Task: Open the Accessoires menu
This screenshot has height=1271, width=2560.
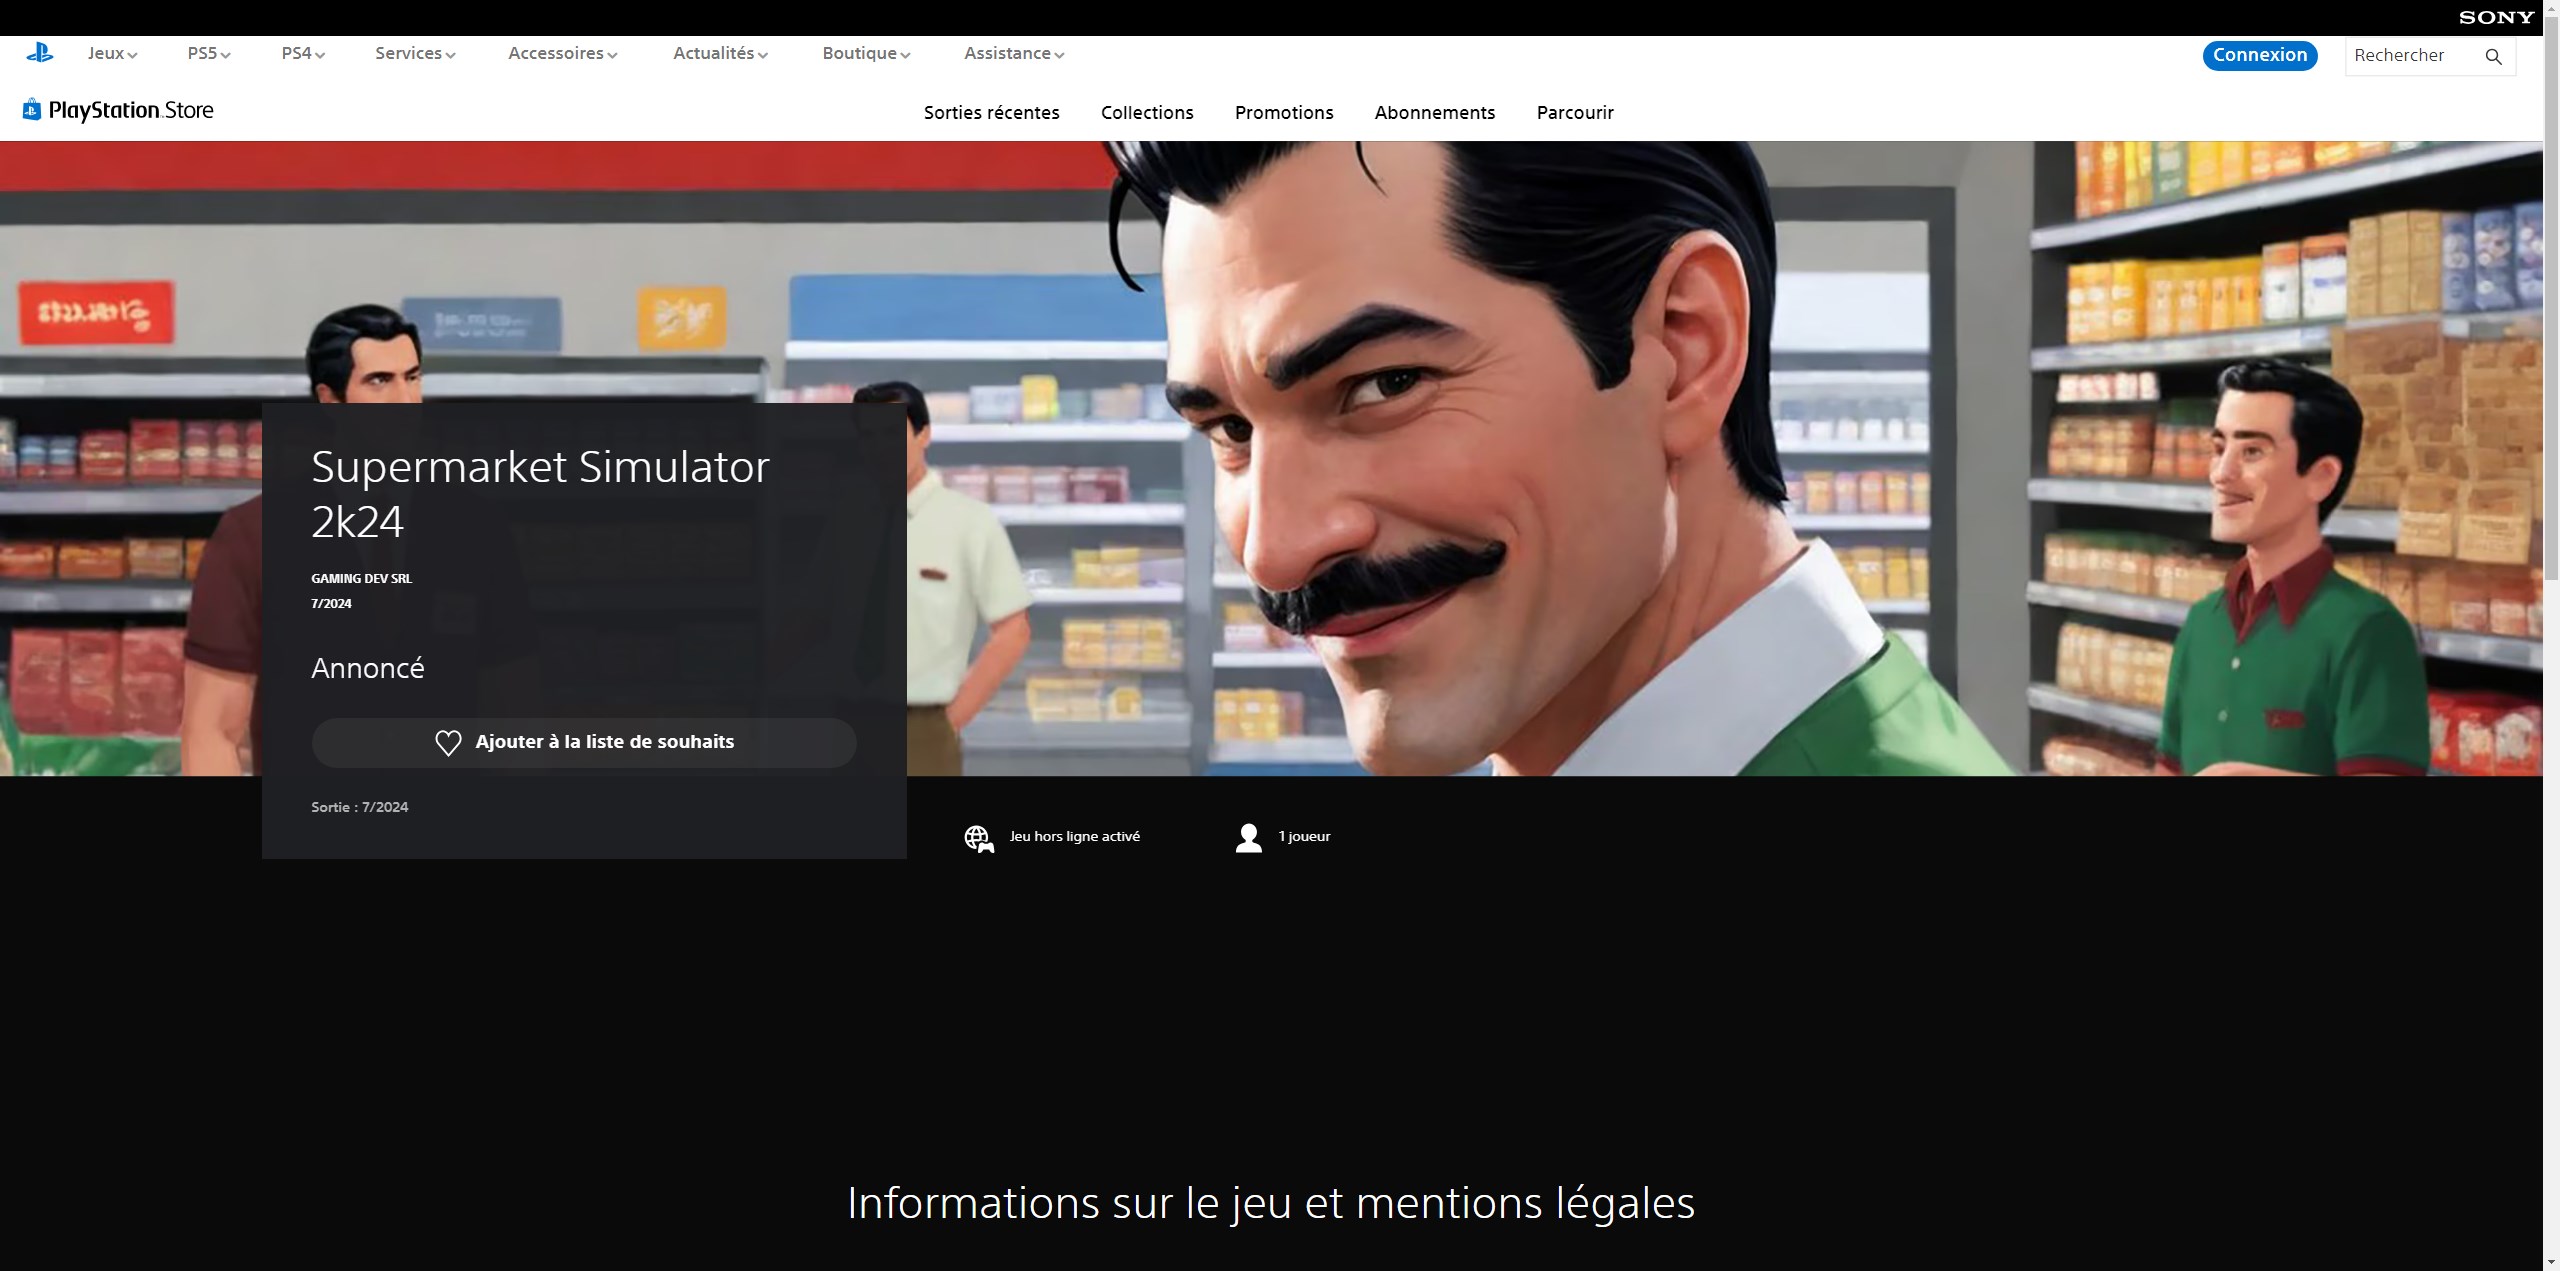Action: 561,53
